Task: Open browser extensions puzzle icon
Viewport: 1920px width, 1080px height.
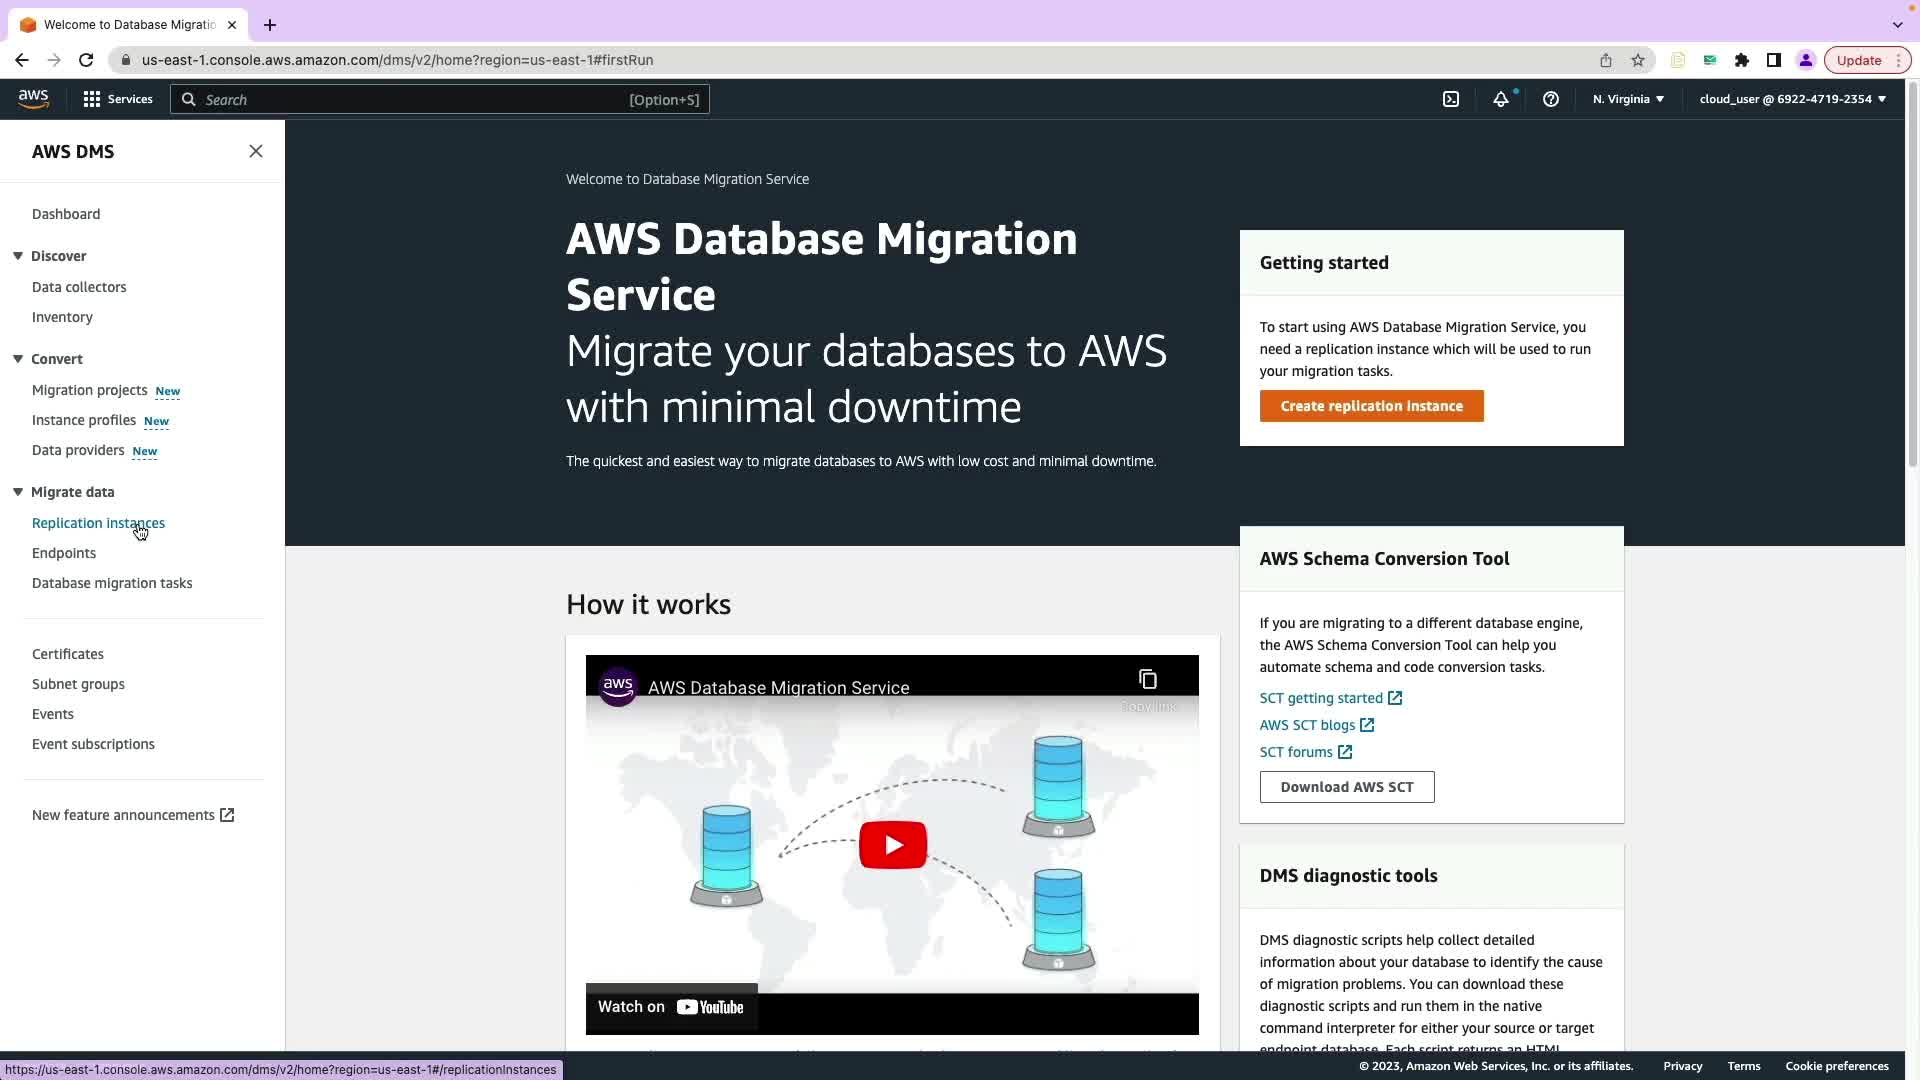Action: pyautogui.click(x=1742, y=60)
